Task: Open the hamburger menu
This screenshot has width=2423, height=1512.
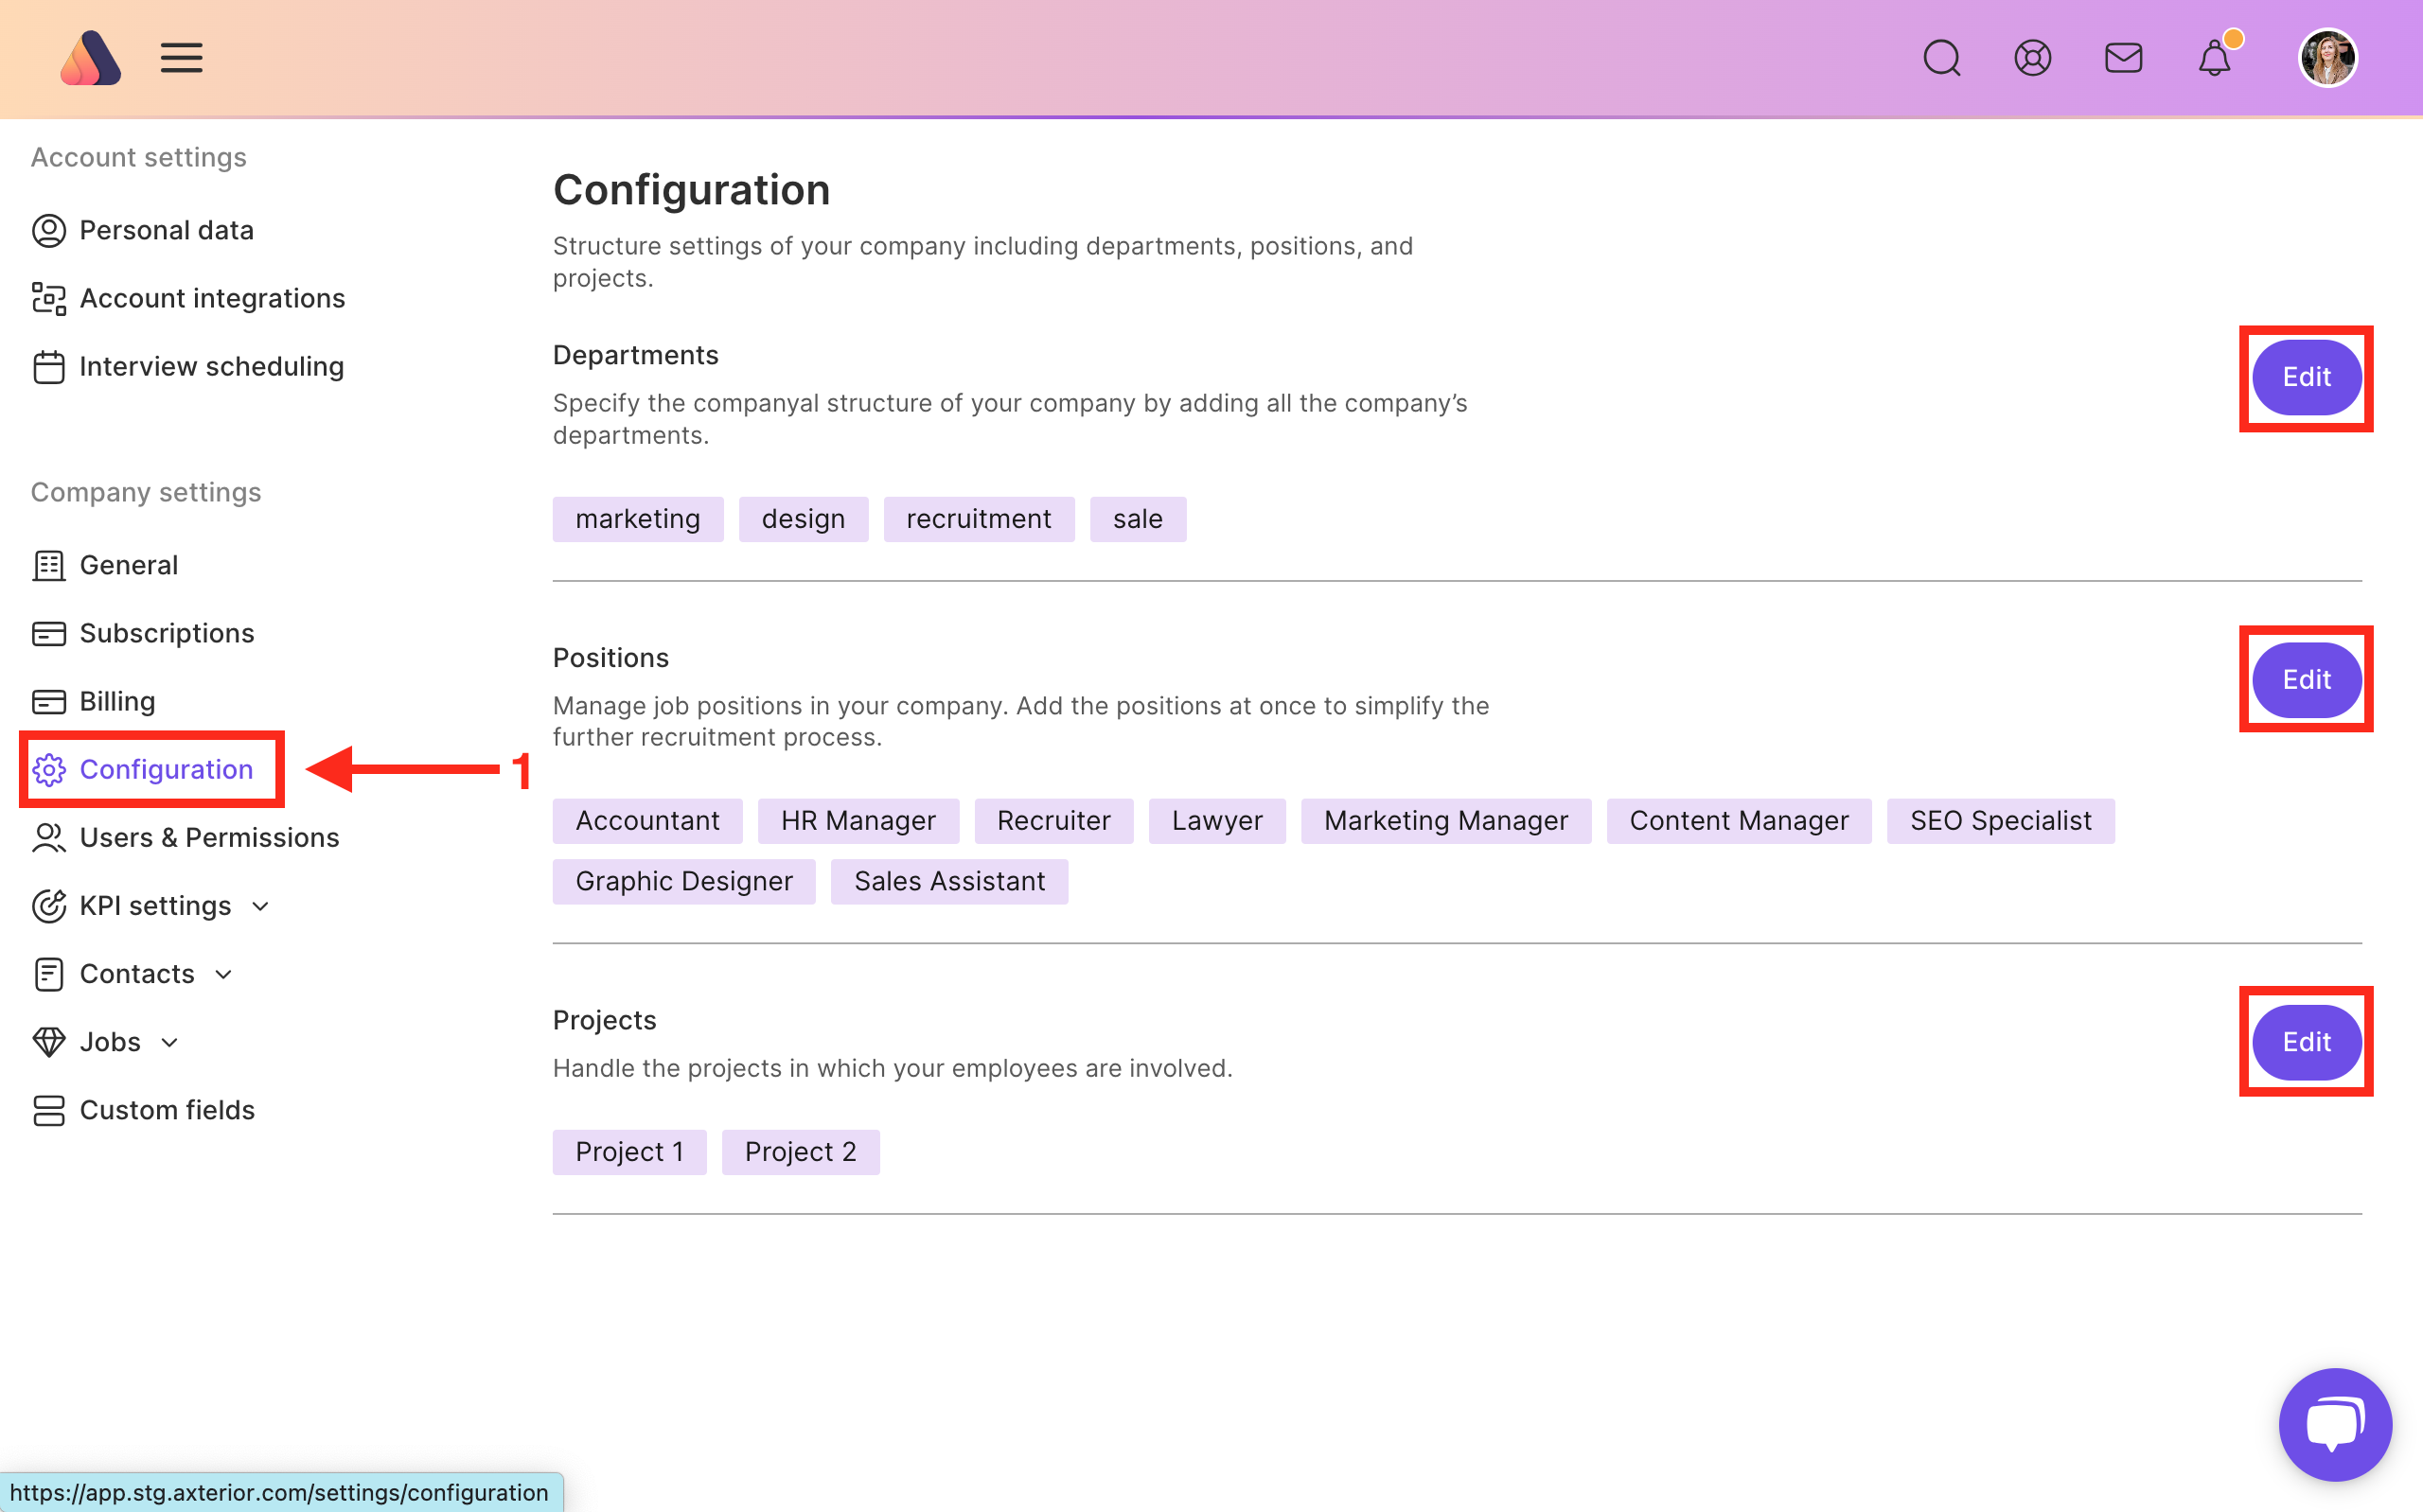Action: point(182,58)
